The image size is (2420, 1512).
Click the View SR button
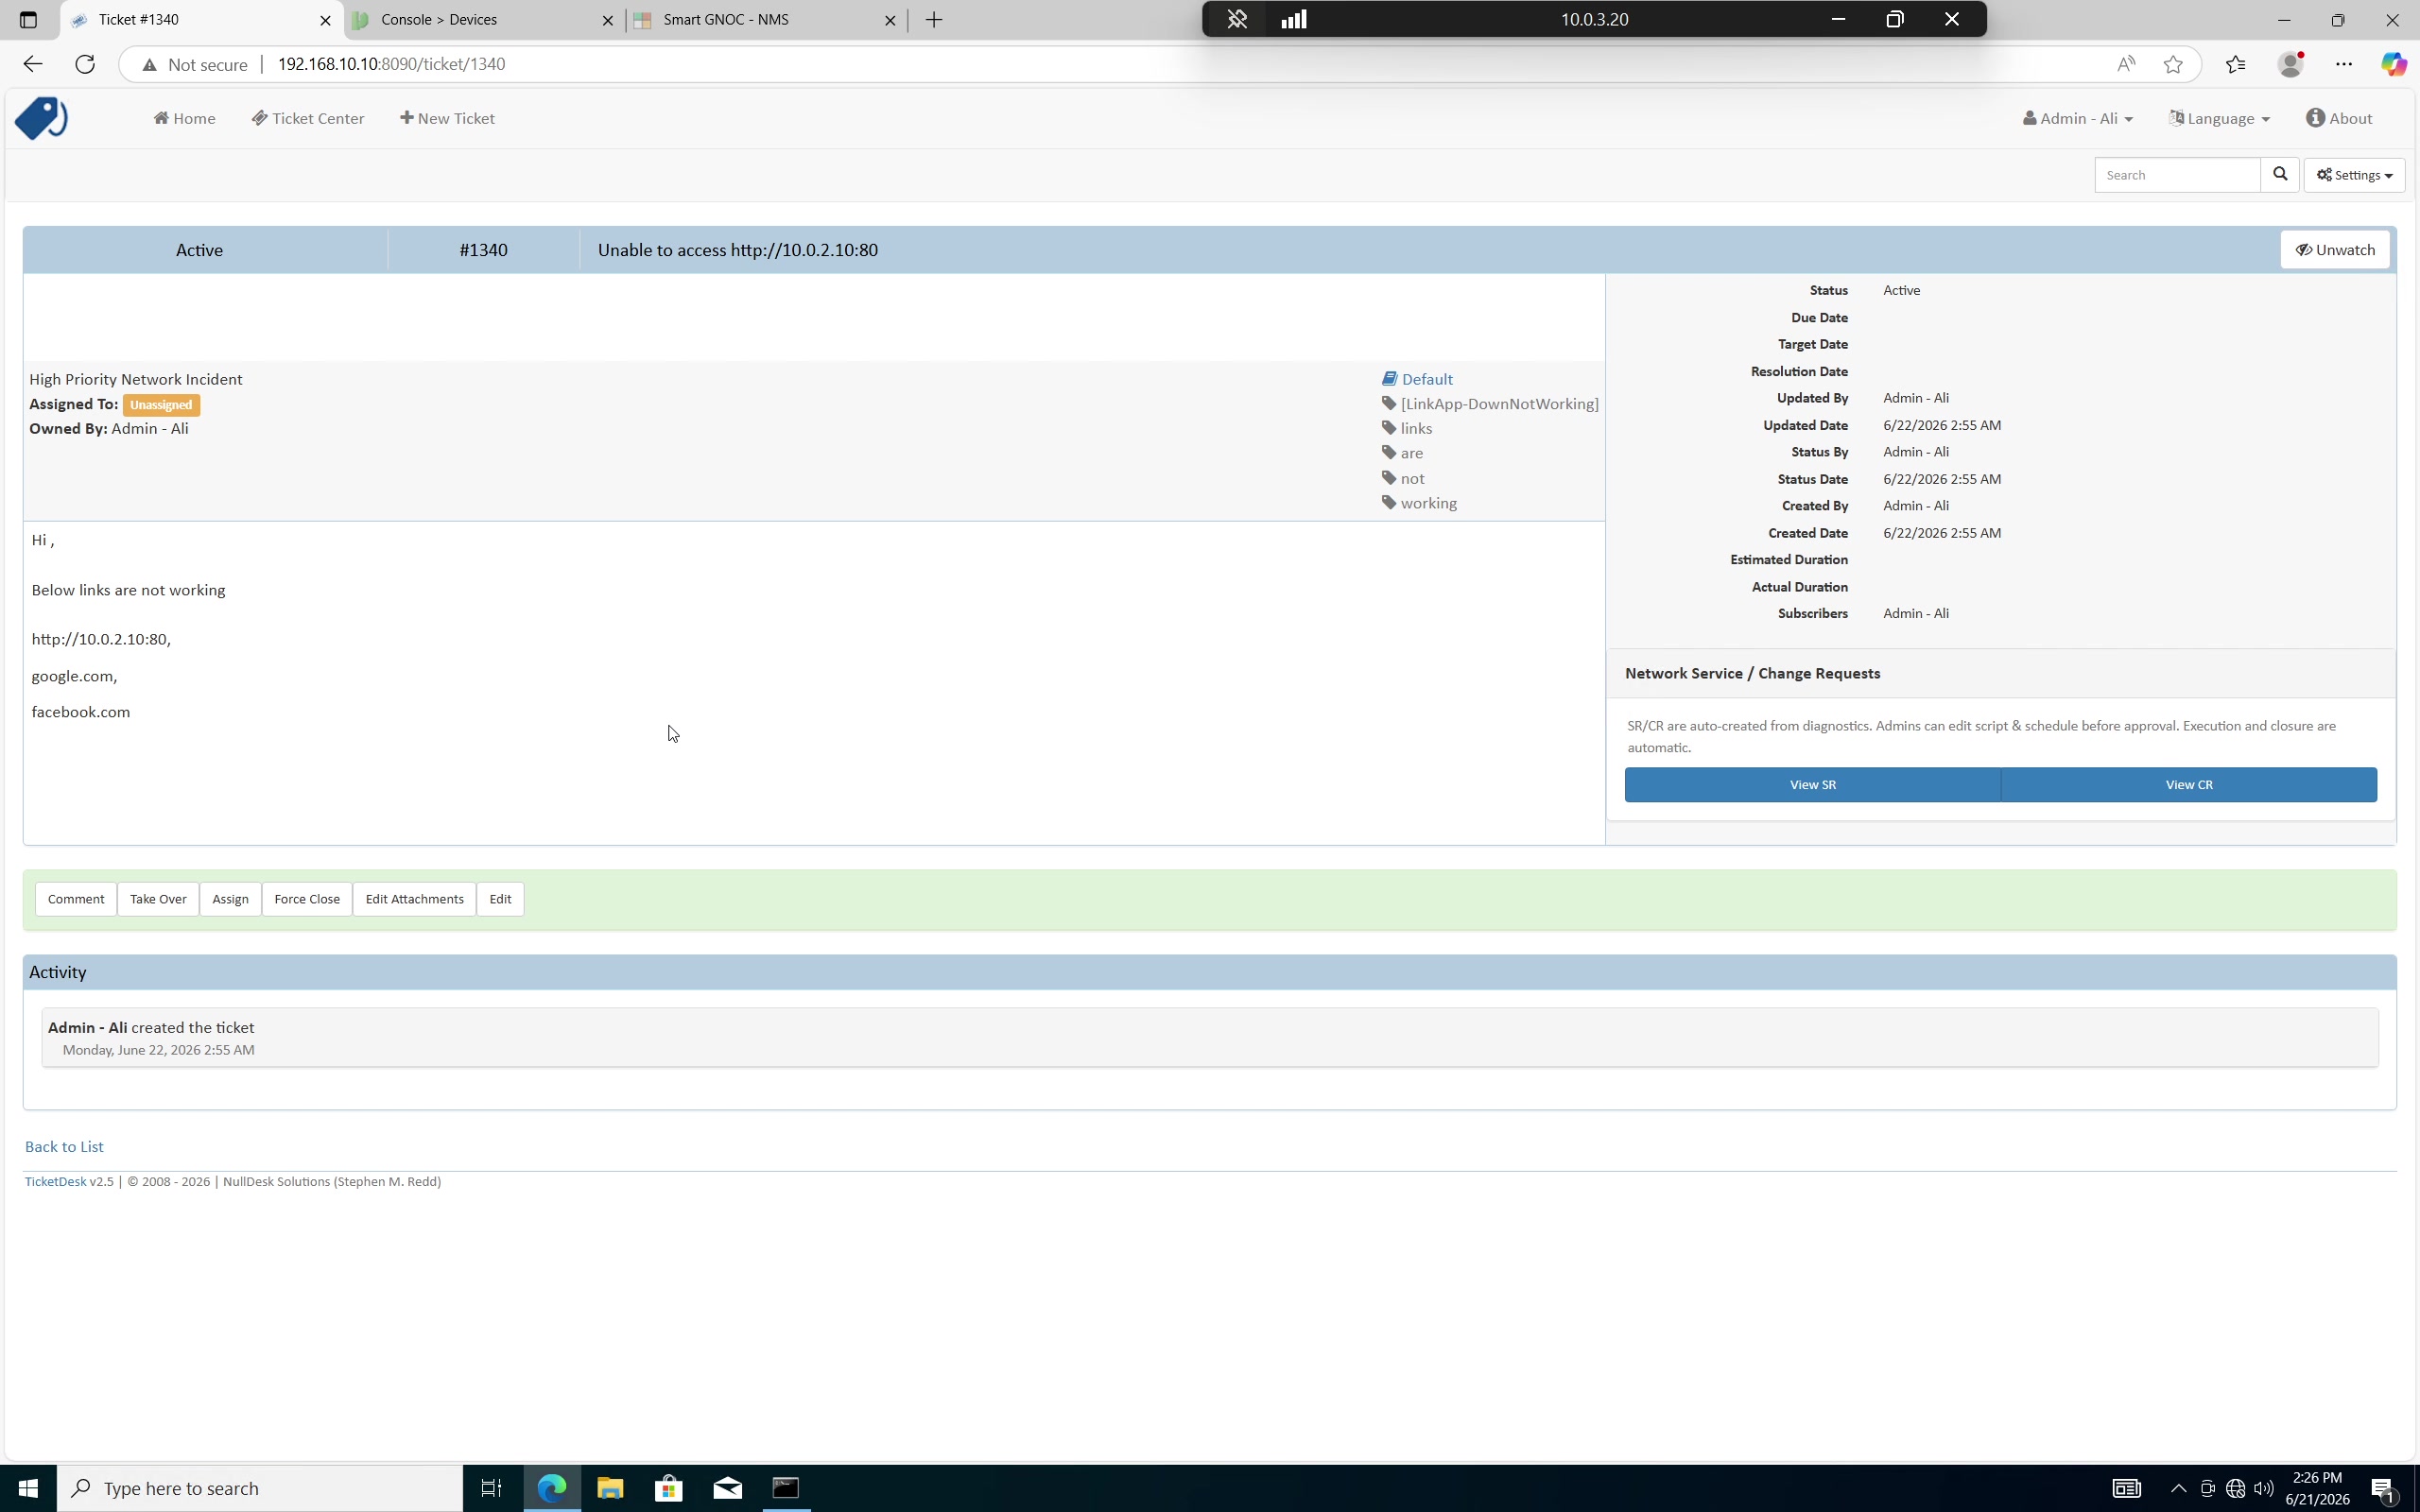pos(1812,785)
